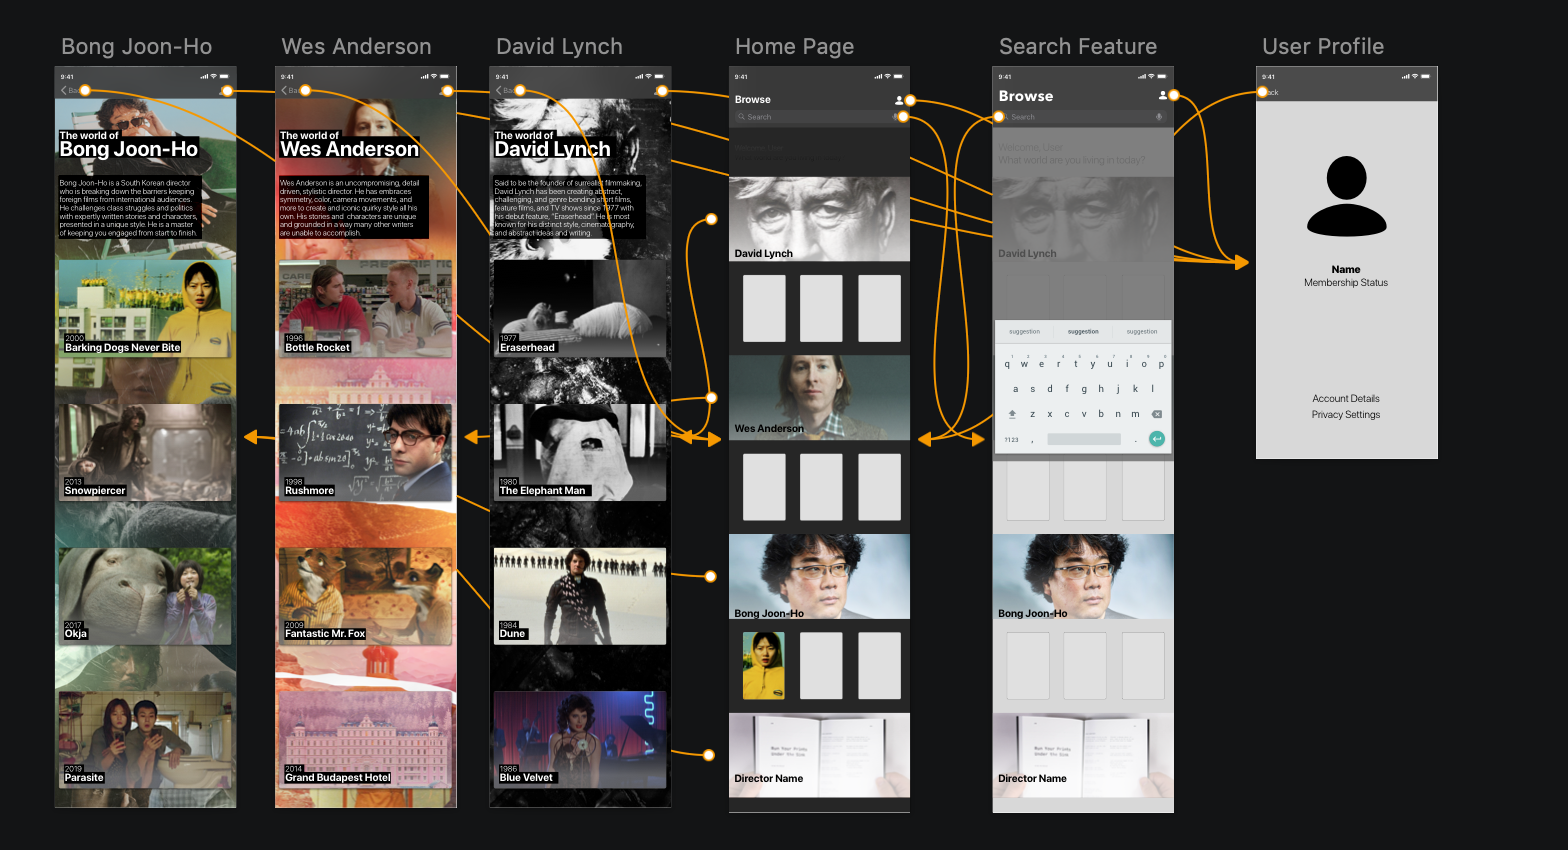
Task: Click the large avatar silhouette on User Profile
Action: pyautogui.click(x=1346, y=196)
